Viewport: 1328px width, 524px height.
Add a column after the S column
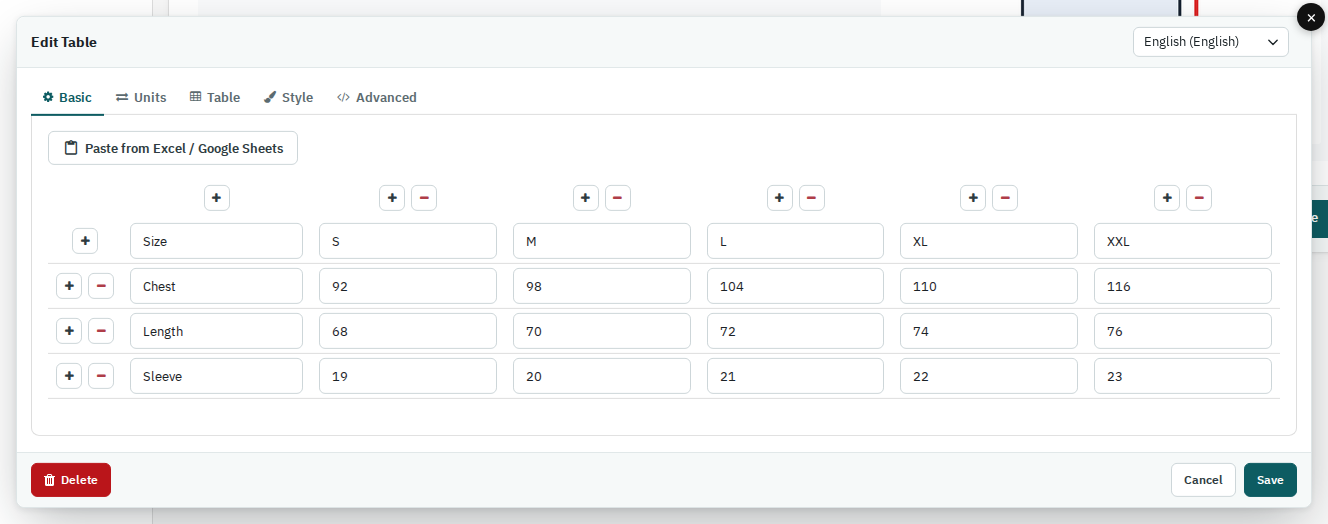(x=392, y=198)
